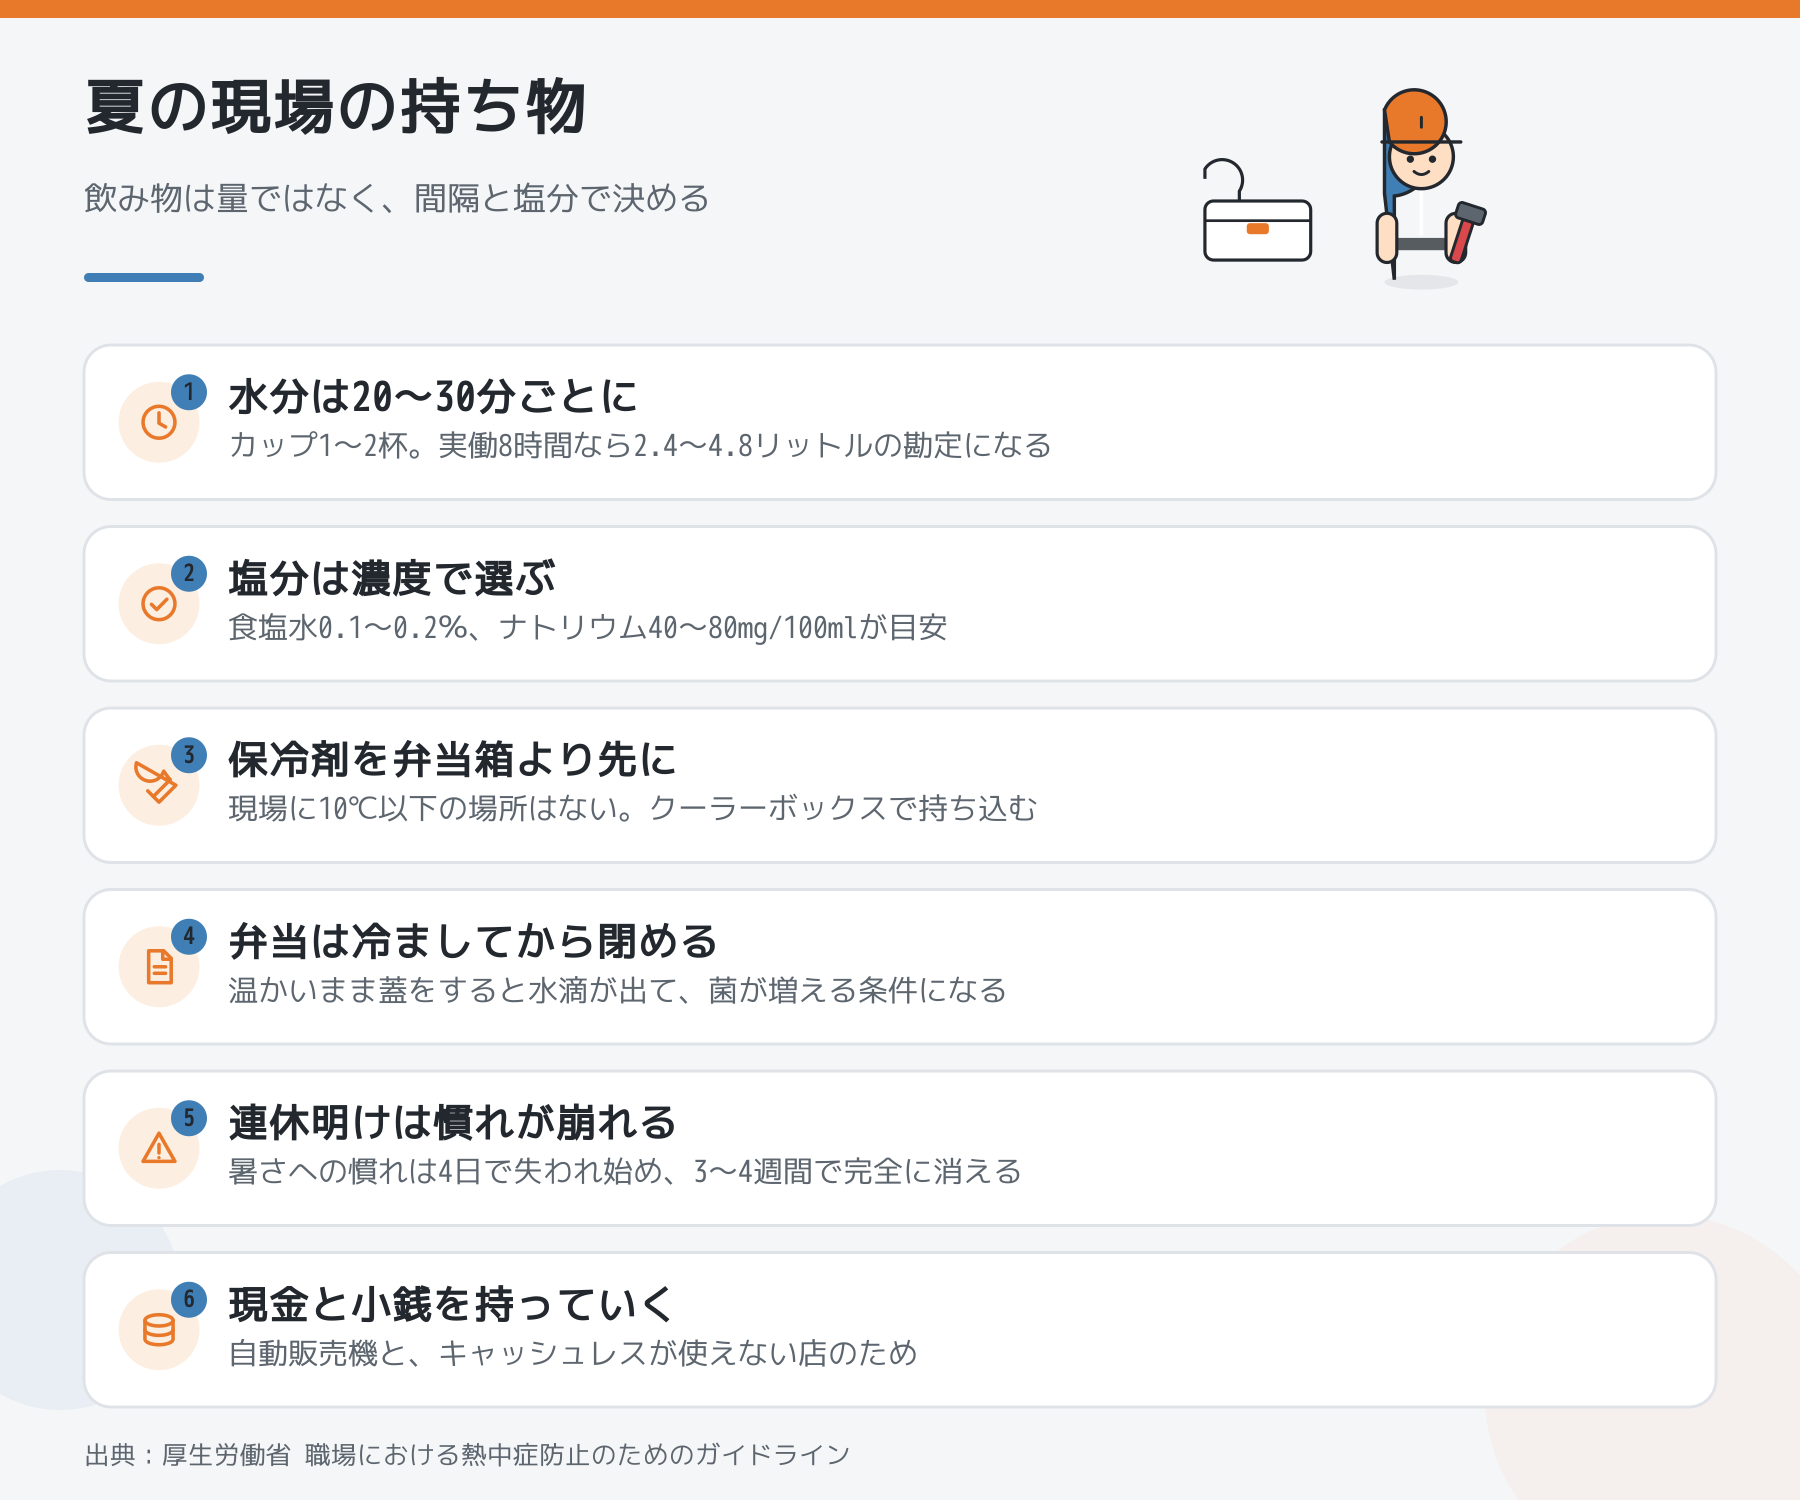Click the blue number 5 badge

189,1118
